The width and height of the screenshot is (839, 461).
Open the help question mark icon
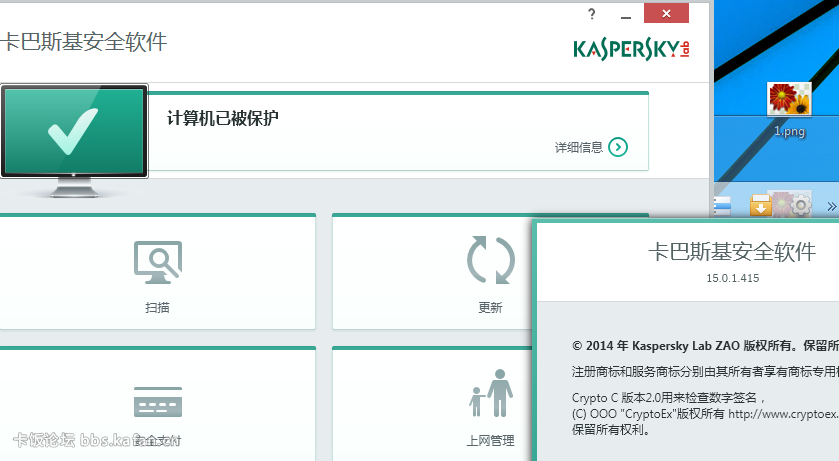[x=591, y=14]
